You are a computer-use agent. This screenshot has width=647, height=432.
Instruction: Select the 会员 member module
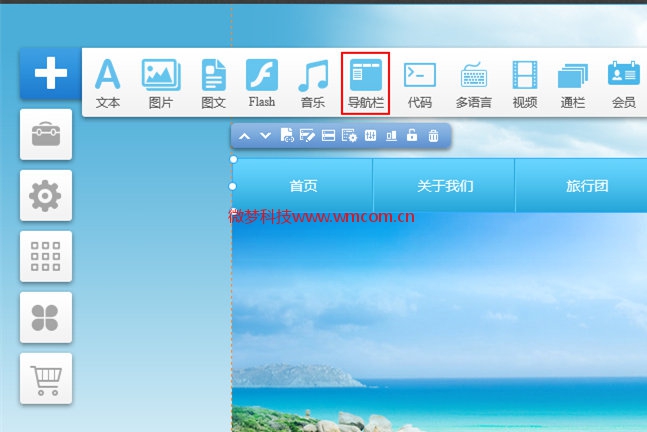(624, 84)
